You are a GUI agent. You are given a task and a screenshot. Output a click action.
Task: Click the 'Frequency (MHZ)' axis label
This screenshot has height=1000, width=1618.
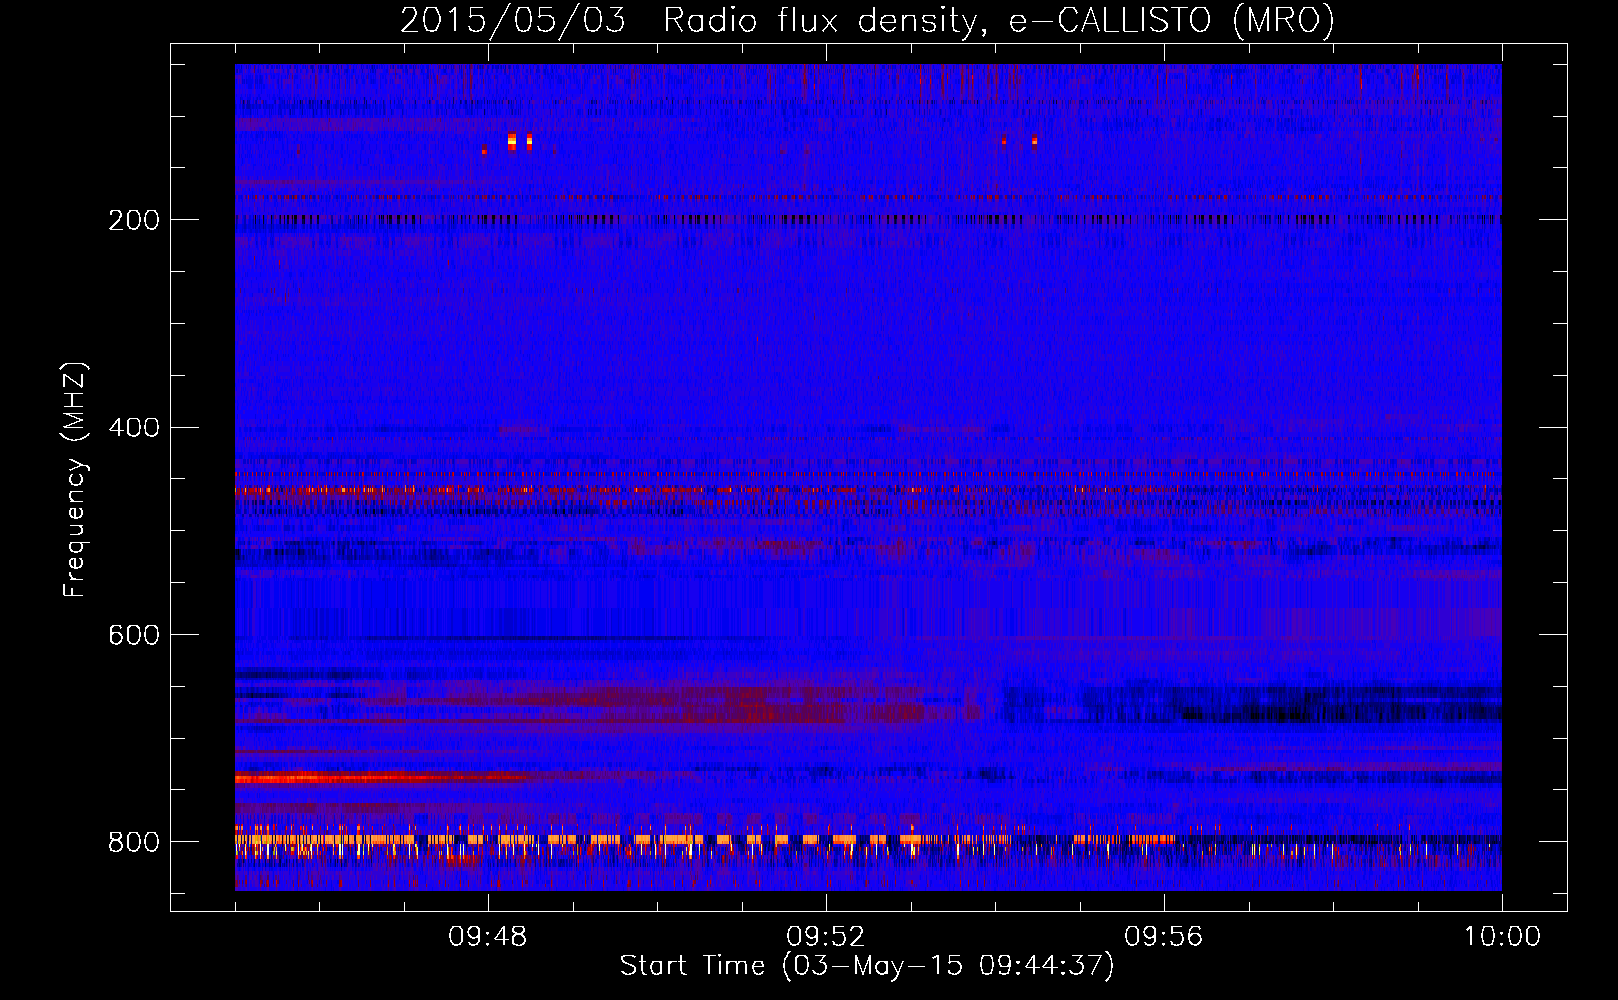pyautogui.click(x=75, y=480)
